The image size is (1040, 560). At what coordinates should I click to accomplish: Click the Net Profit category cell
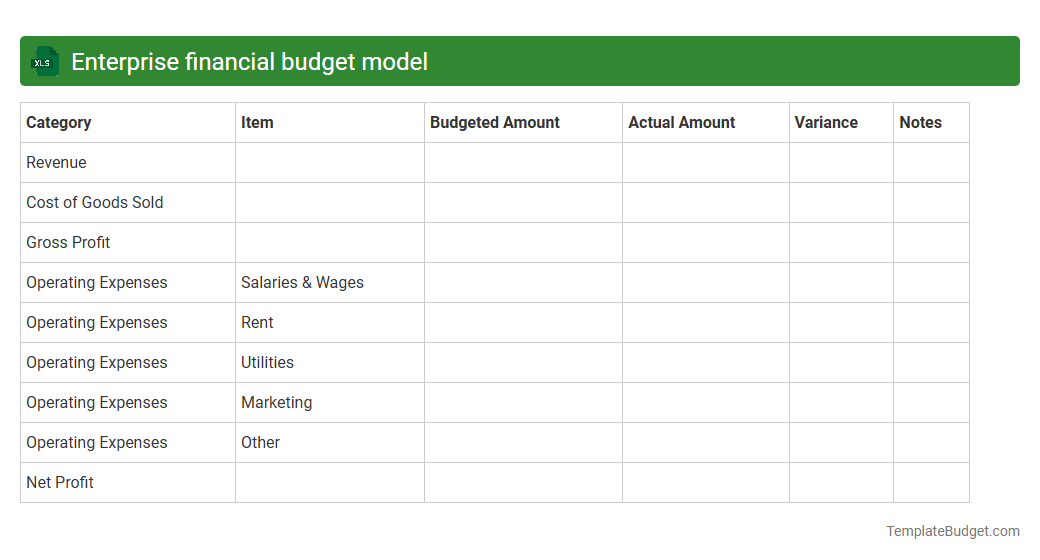coord(128,482)
